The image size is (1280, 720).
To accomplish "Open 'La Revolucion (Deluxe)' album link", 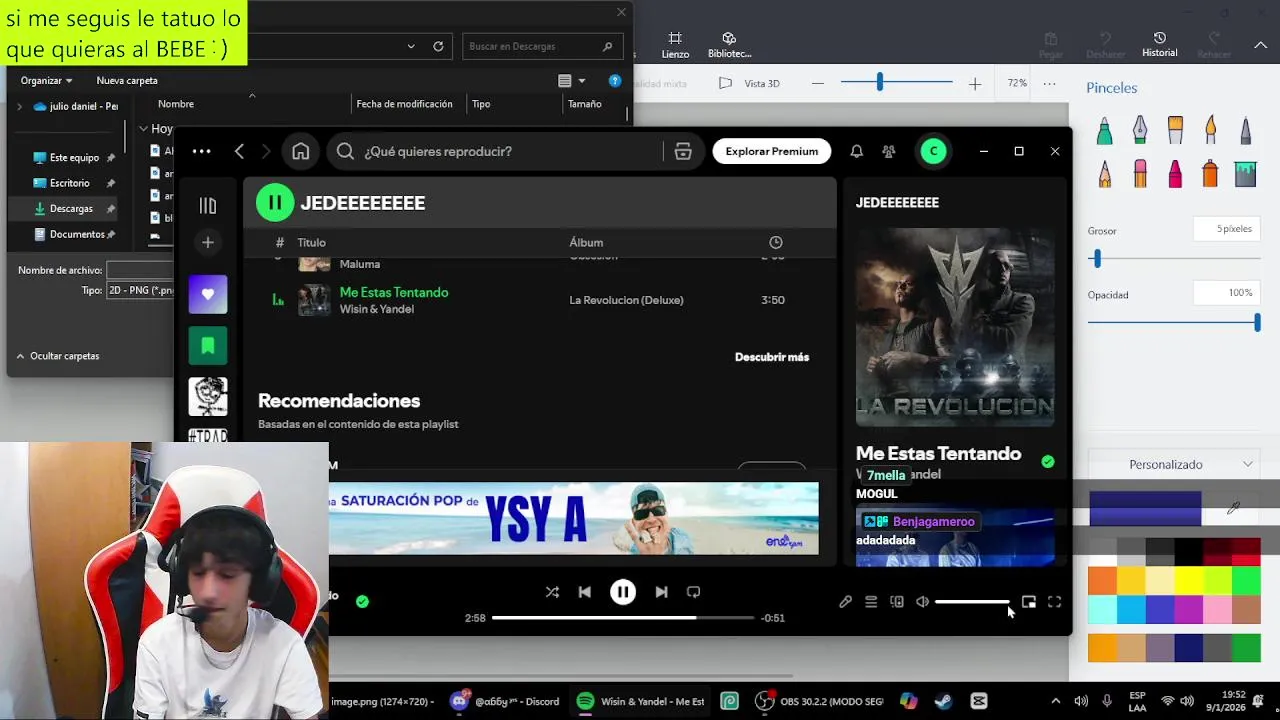I will point(626,300).
